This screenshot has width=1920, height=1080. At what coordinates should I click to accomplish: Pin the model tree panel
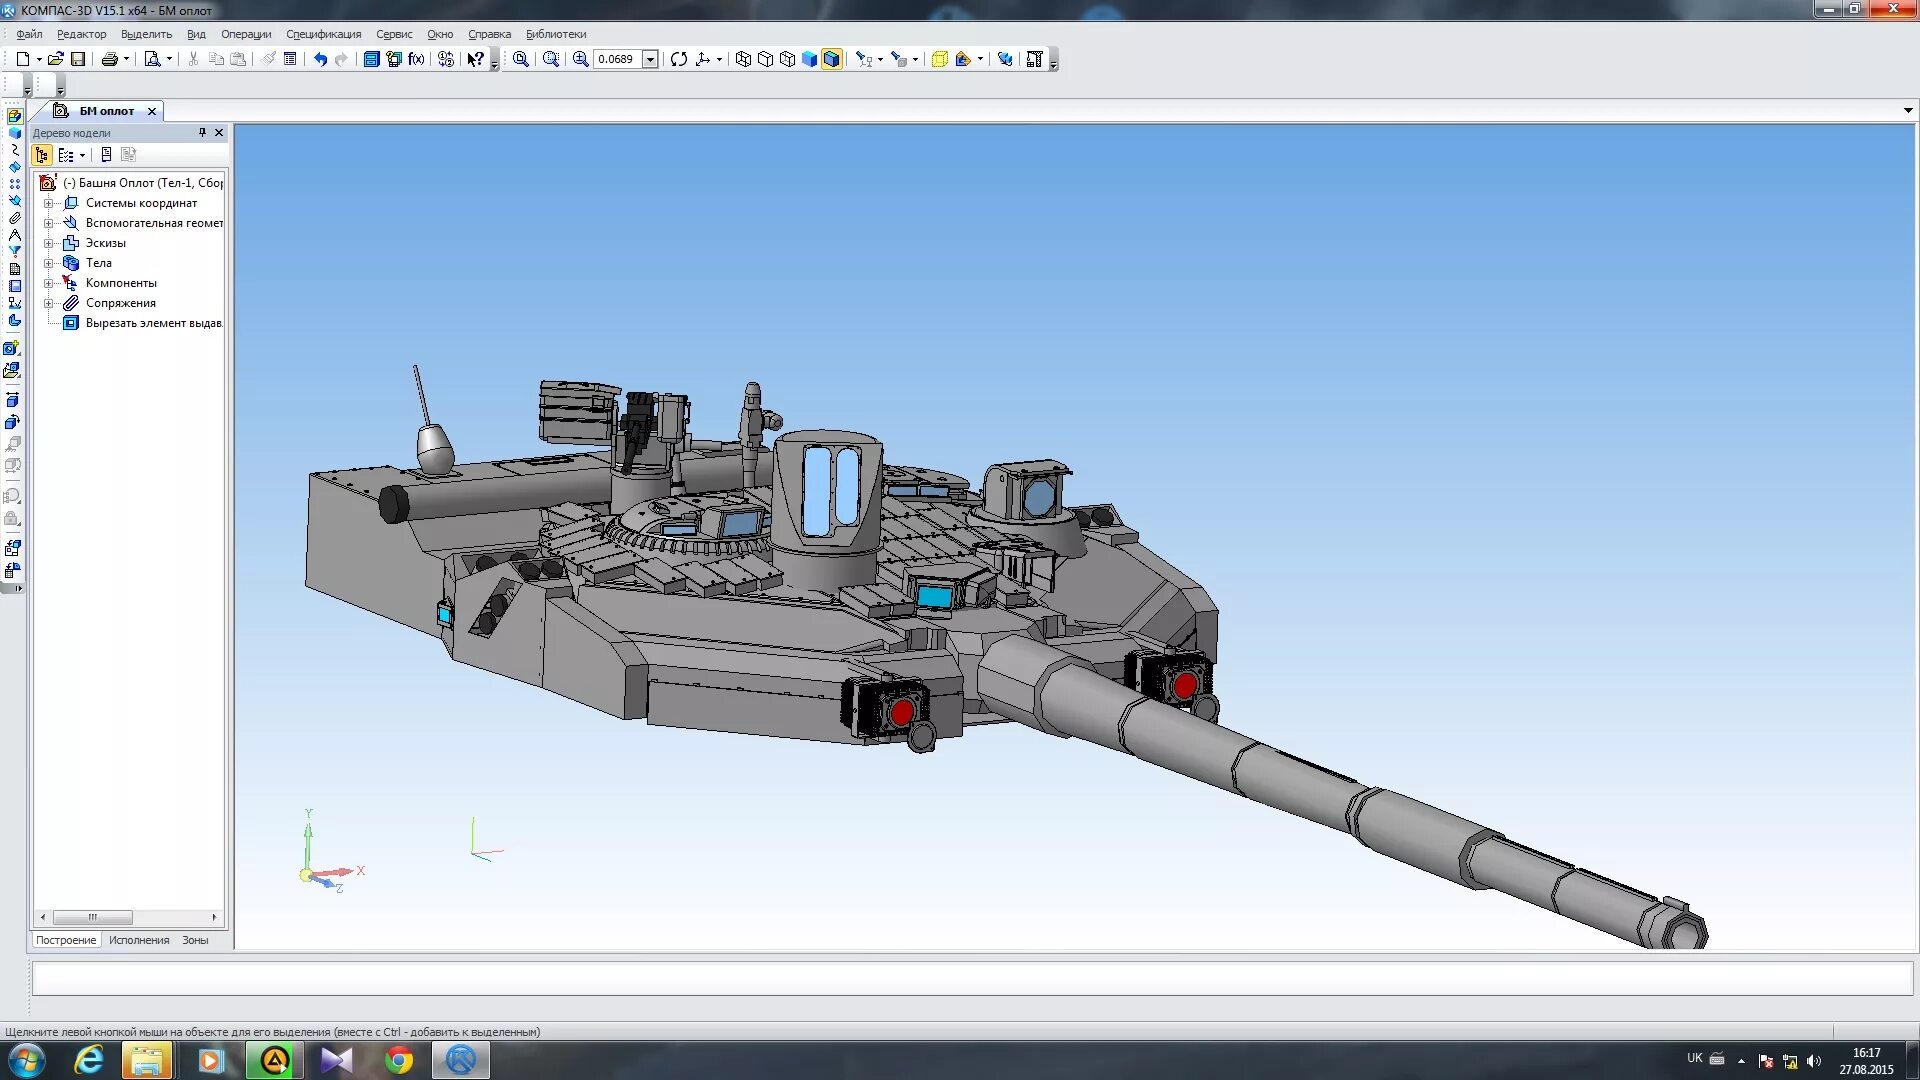click(x=202, y=132)
